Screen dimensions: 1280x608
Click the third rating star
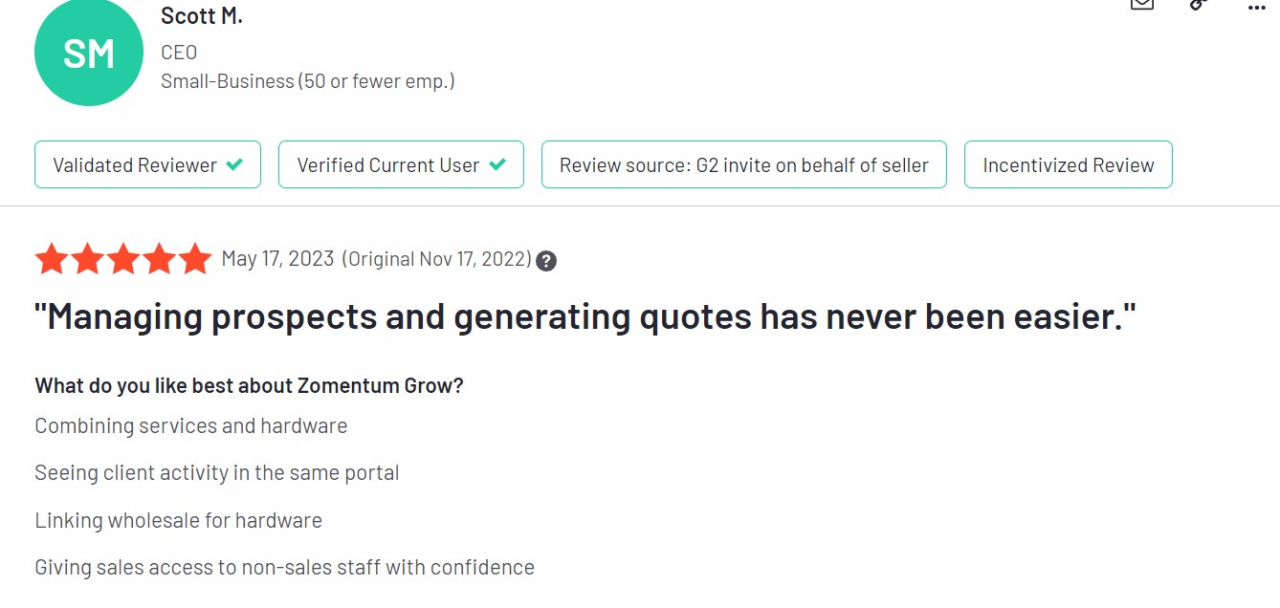point(123,259)
